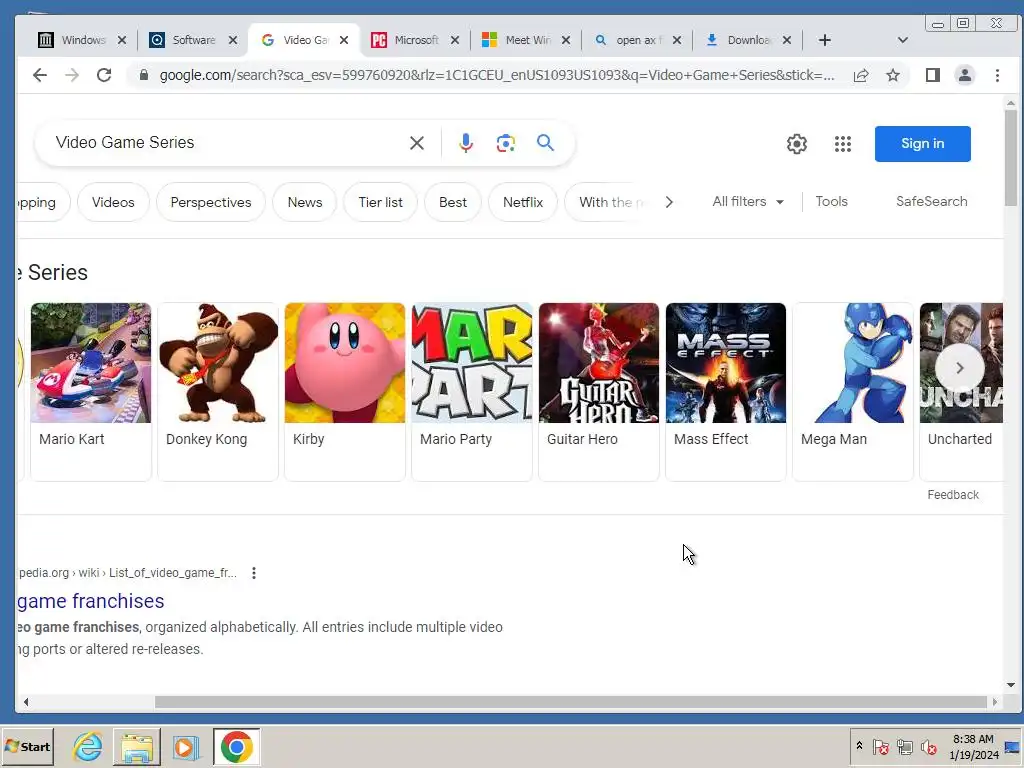The height and width of the screenshot is (768, 1024).
Task: Select the News filter chip
Action: pos(305,202)
